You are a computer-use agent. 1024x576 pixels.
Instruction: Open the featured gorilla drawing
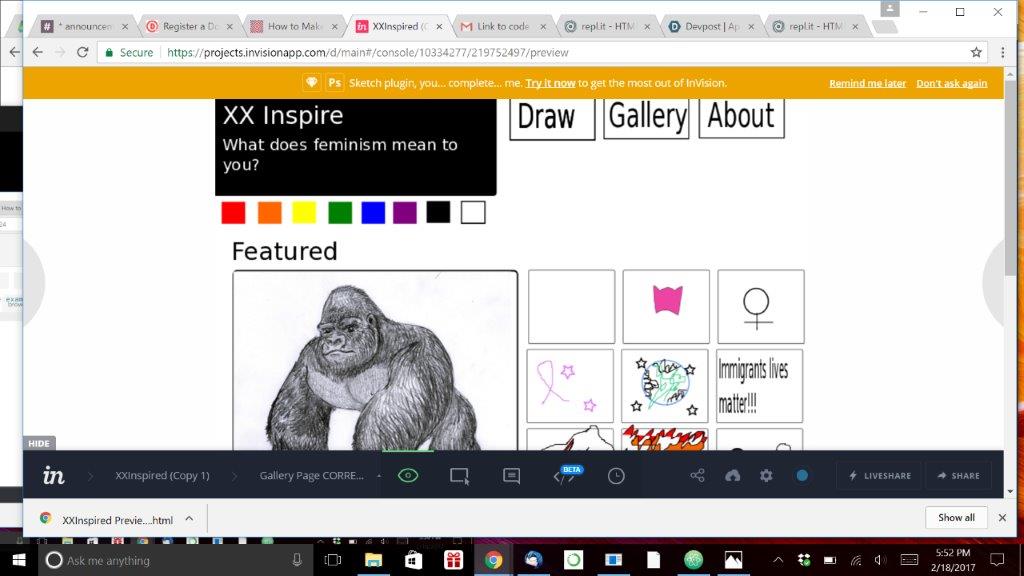(x=375, y=360)
